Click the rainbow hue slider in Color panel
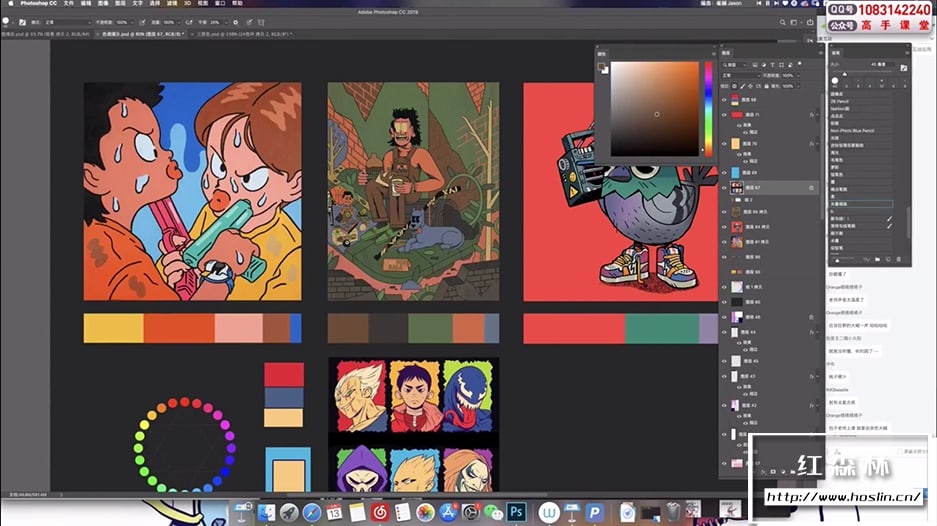This screenshot has height=526, width=937. coord(709,108)
